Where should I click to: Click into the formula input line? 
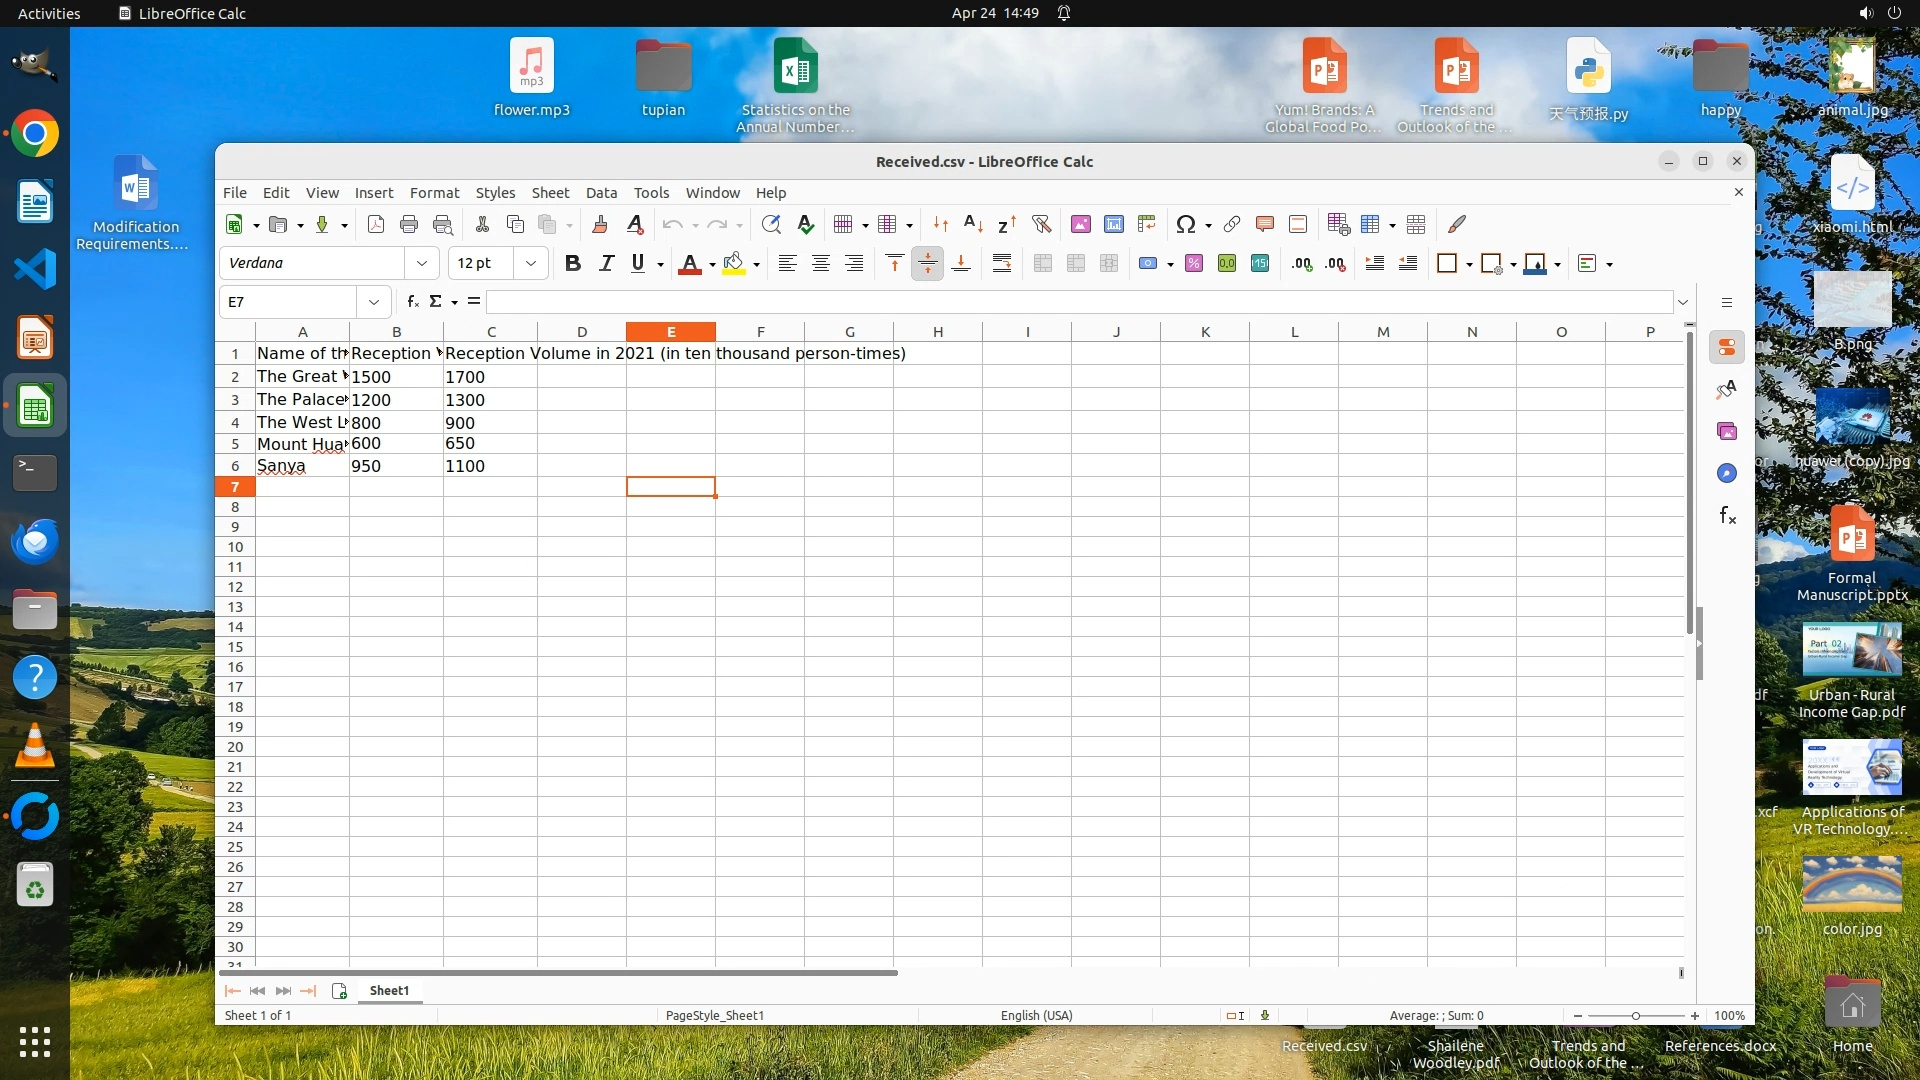coord(1080,301)
